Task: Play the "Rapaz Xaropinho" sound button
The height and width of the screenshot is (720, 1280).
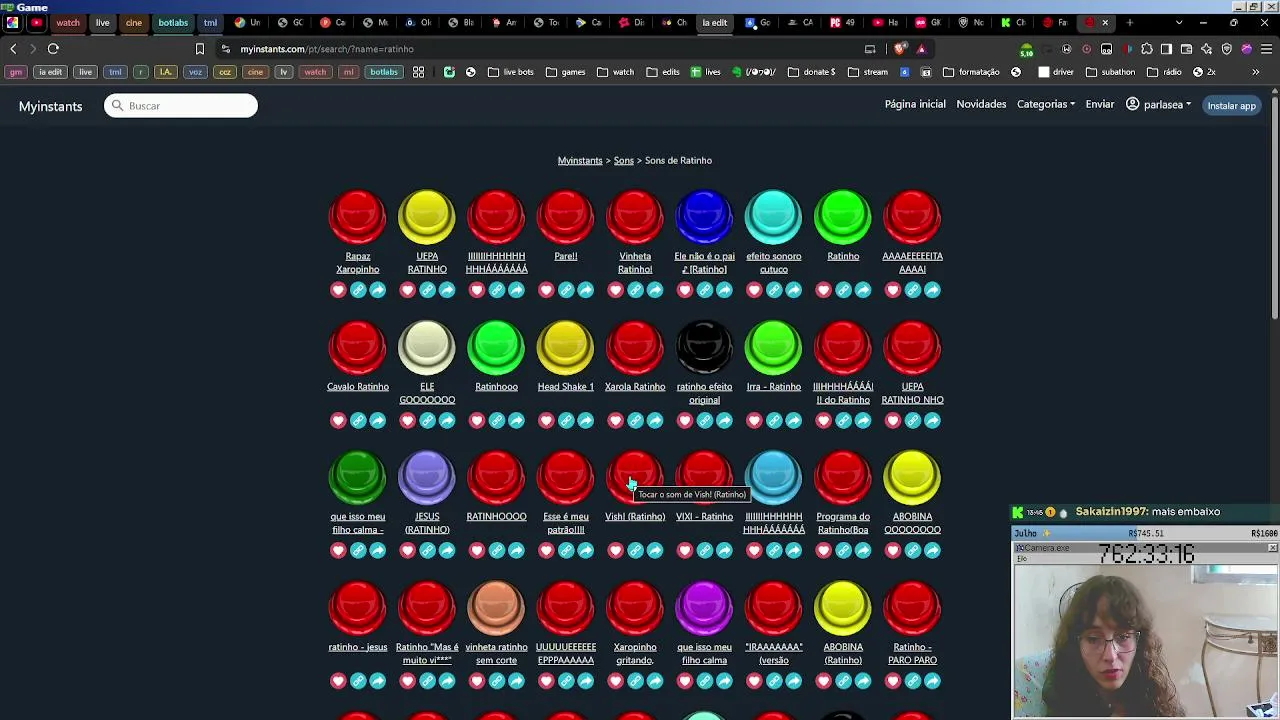Action: point(357,217)
